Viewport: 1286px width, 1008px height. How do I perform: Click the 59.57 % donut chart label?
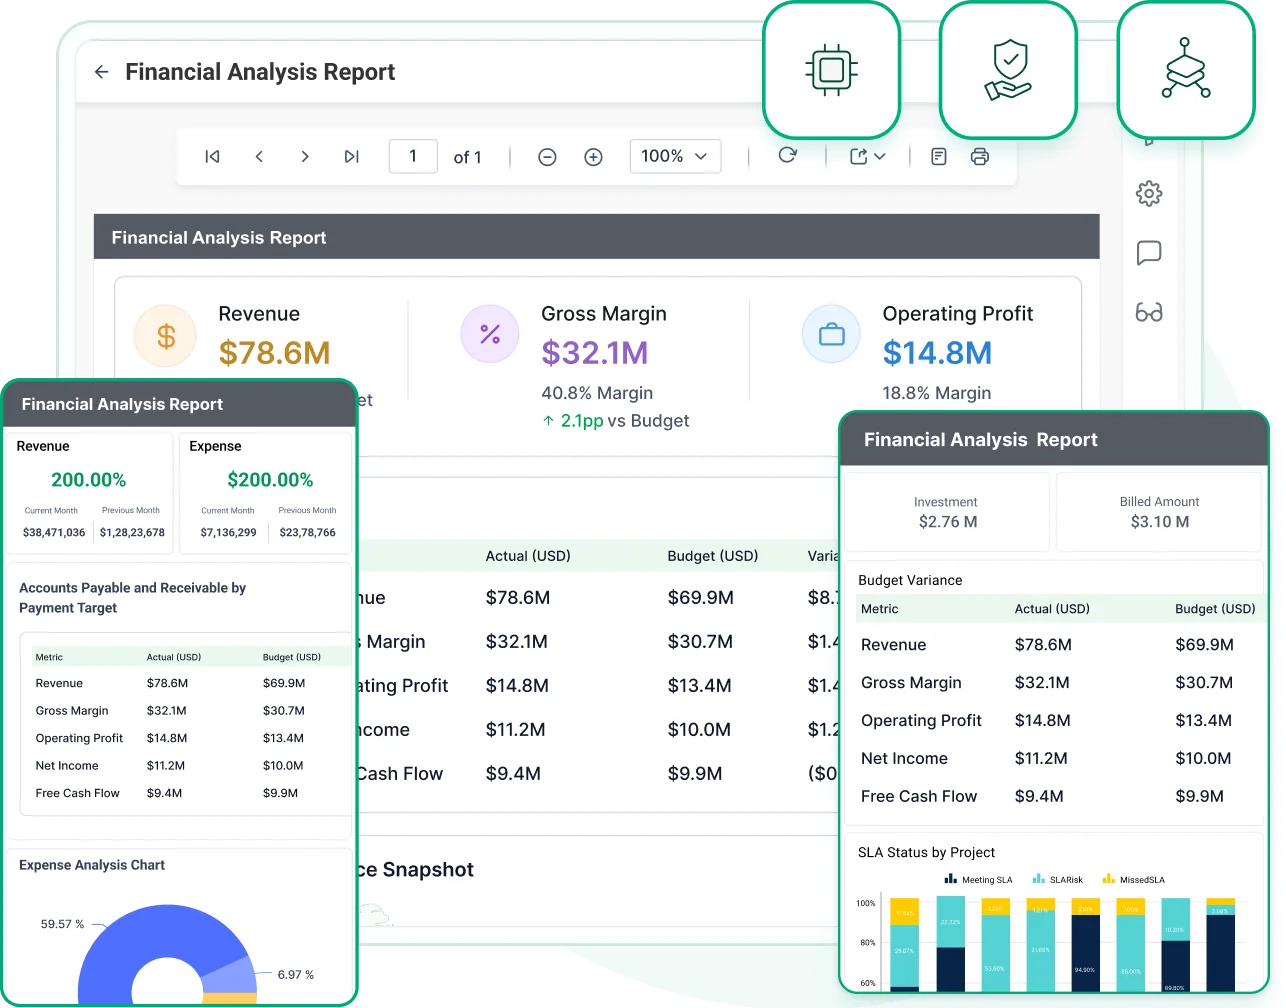[x=62, y=924]
